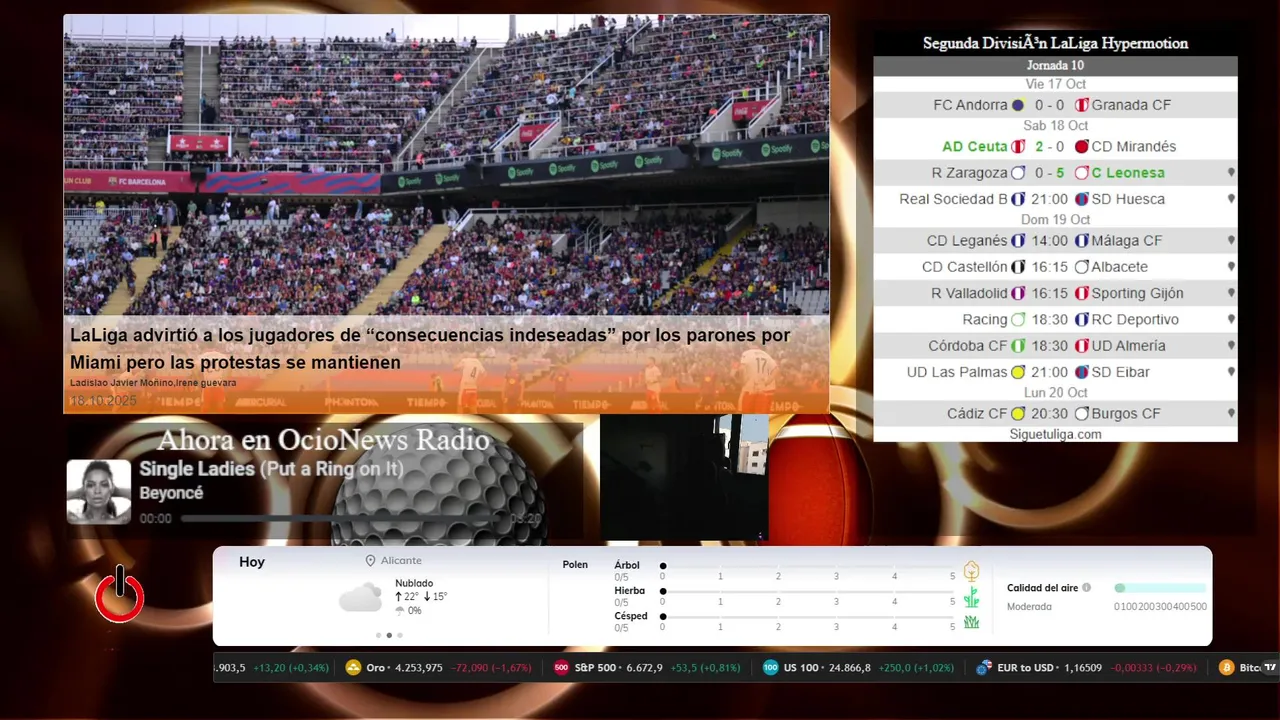Click the S&P 500 ticker badge
This screenshot has width=1280, height=720.
[x=561, y=668]
